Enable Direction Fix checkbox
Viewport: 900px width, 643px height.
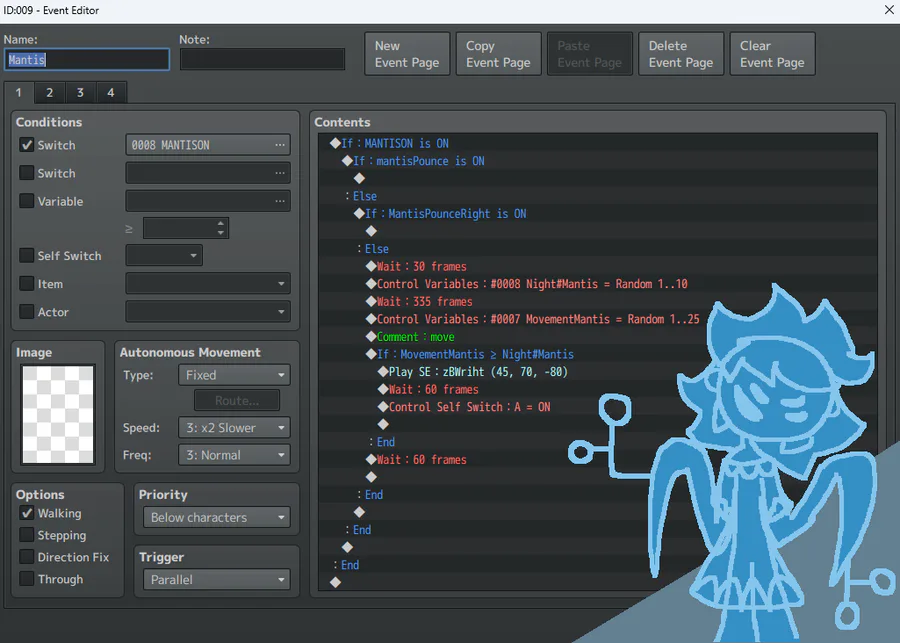point(26,557)
